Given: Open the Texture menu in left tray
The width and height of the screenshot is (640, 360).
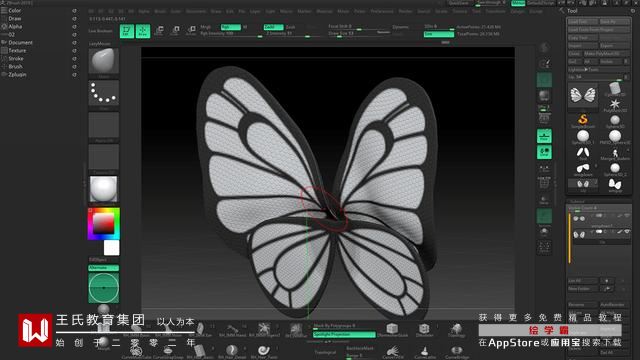Looking at the screenshot, I should point(17,51).
